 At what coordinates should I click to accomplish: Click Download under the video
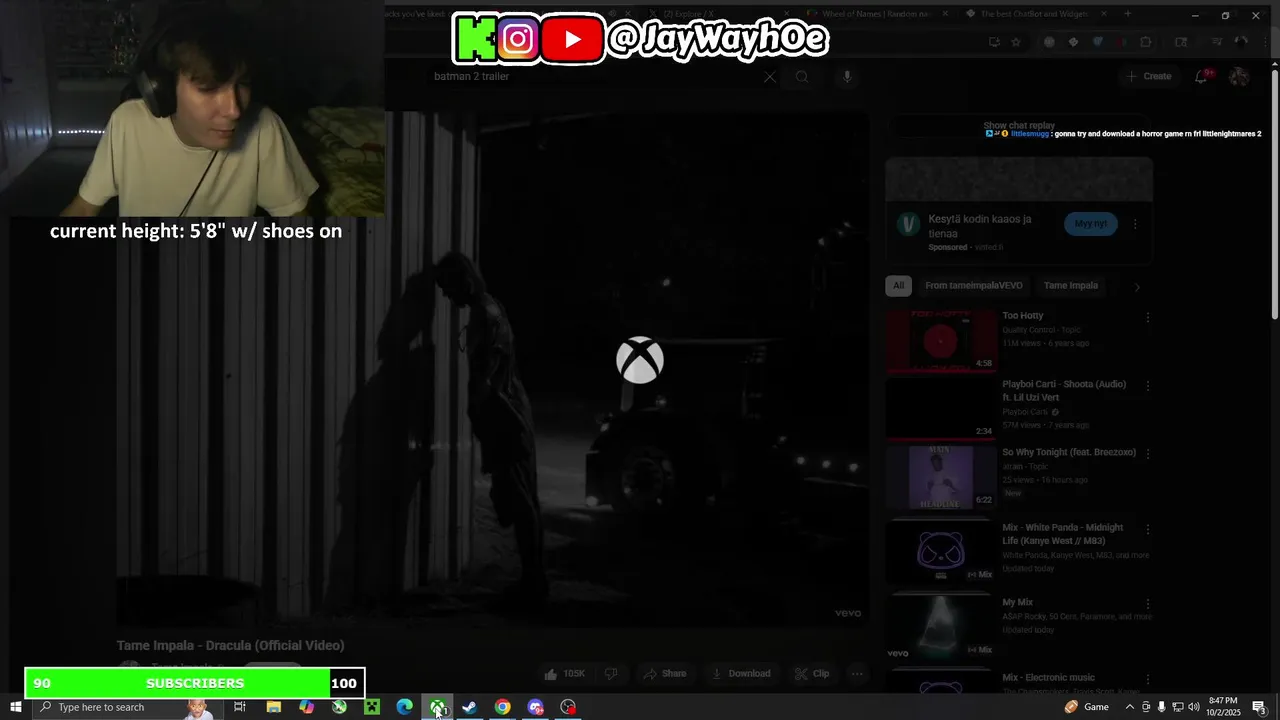point(741,674)
